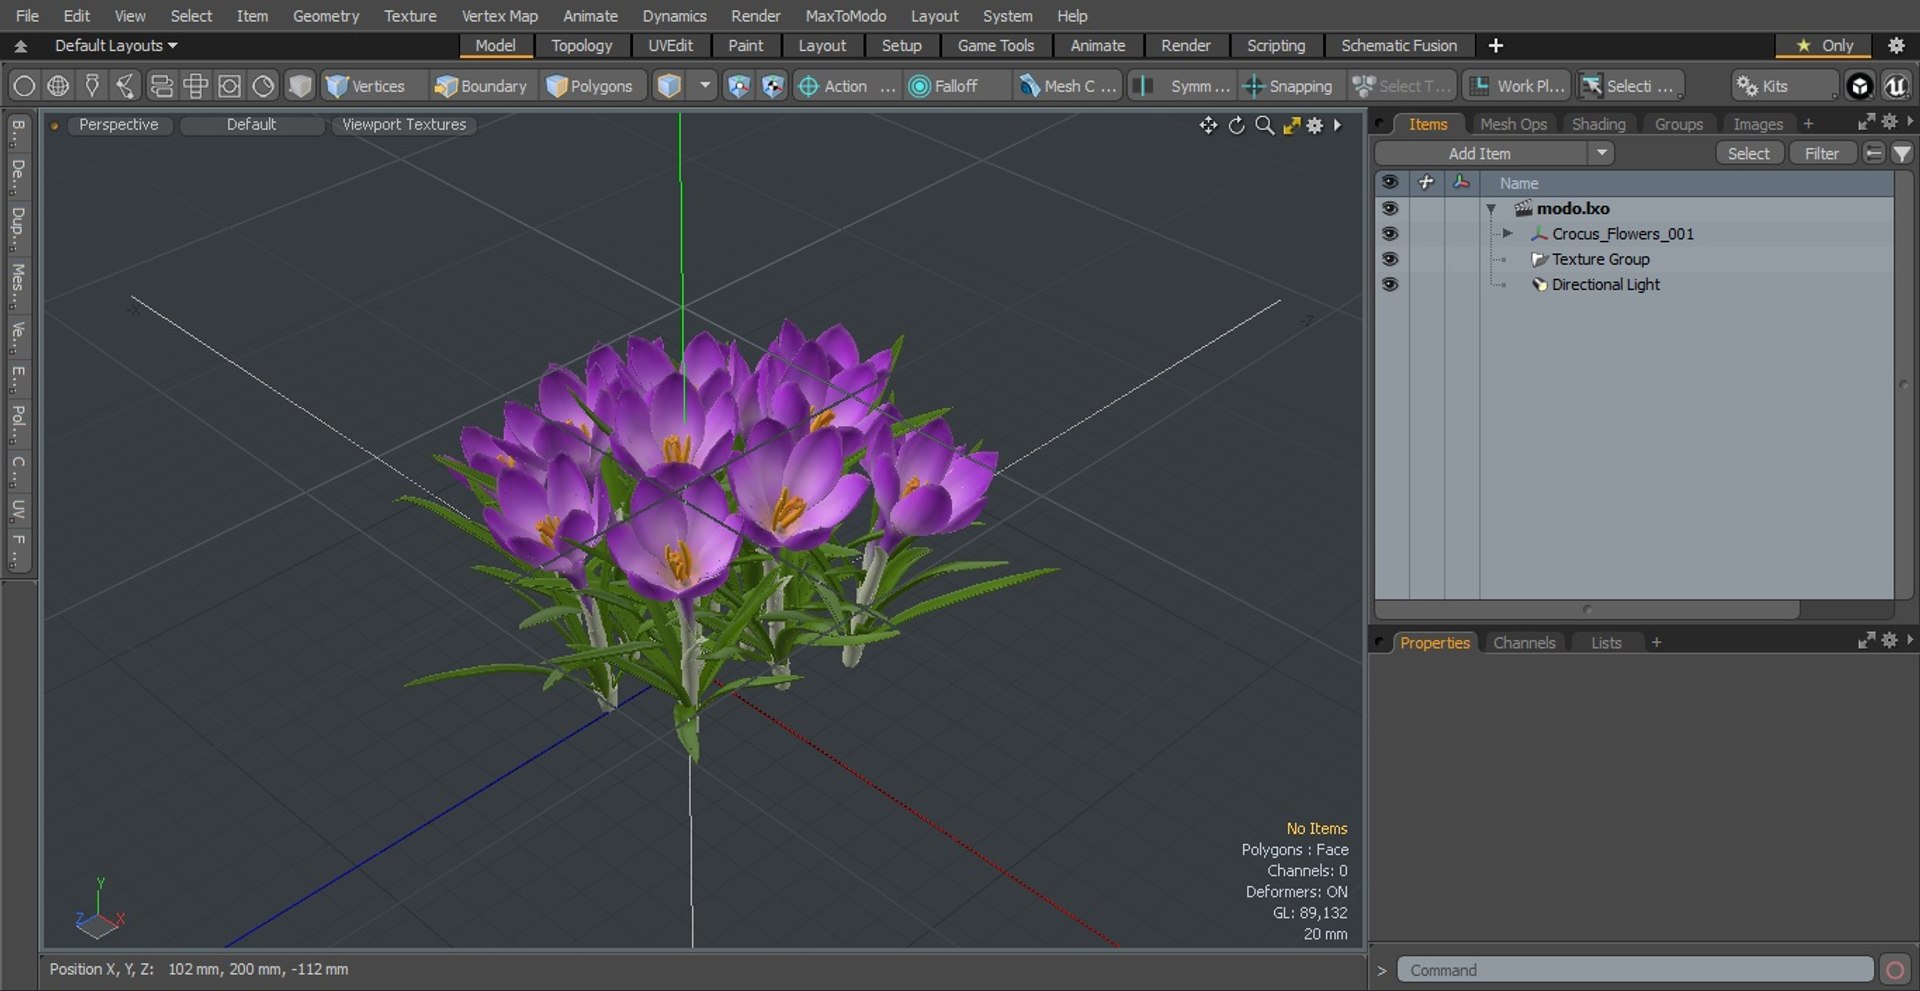Click the Unreal Engine logo icon
The width and height of the screenshot is (1920, 991).
click(x=1895, y=86)
